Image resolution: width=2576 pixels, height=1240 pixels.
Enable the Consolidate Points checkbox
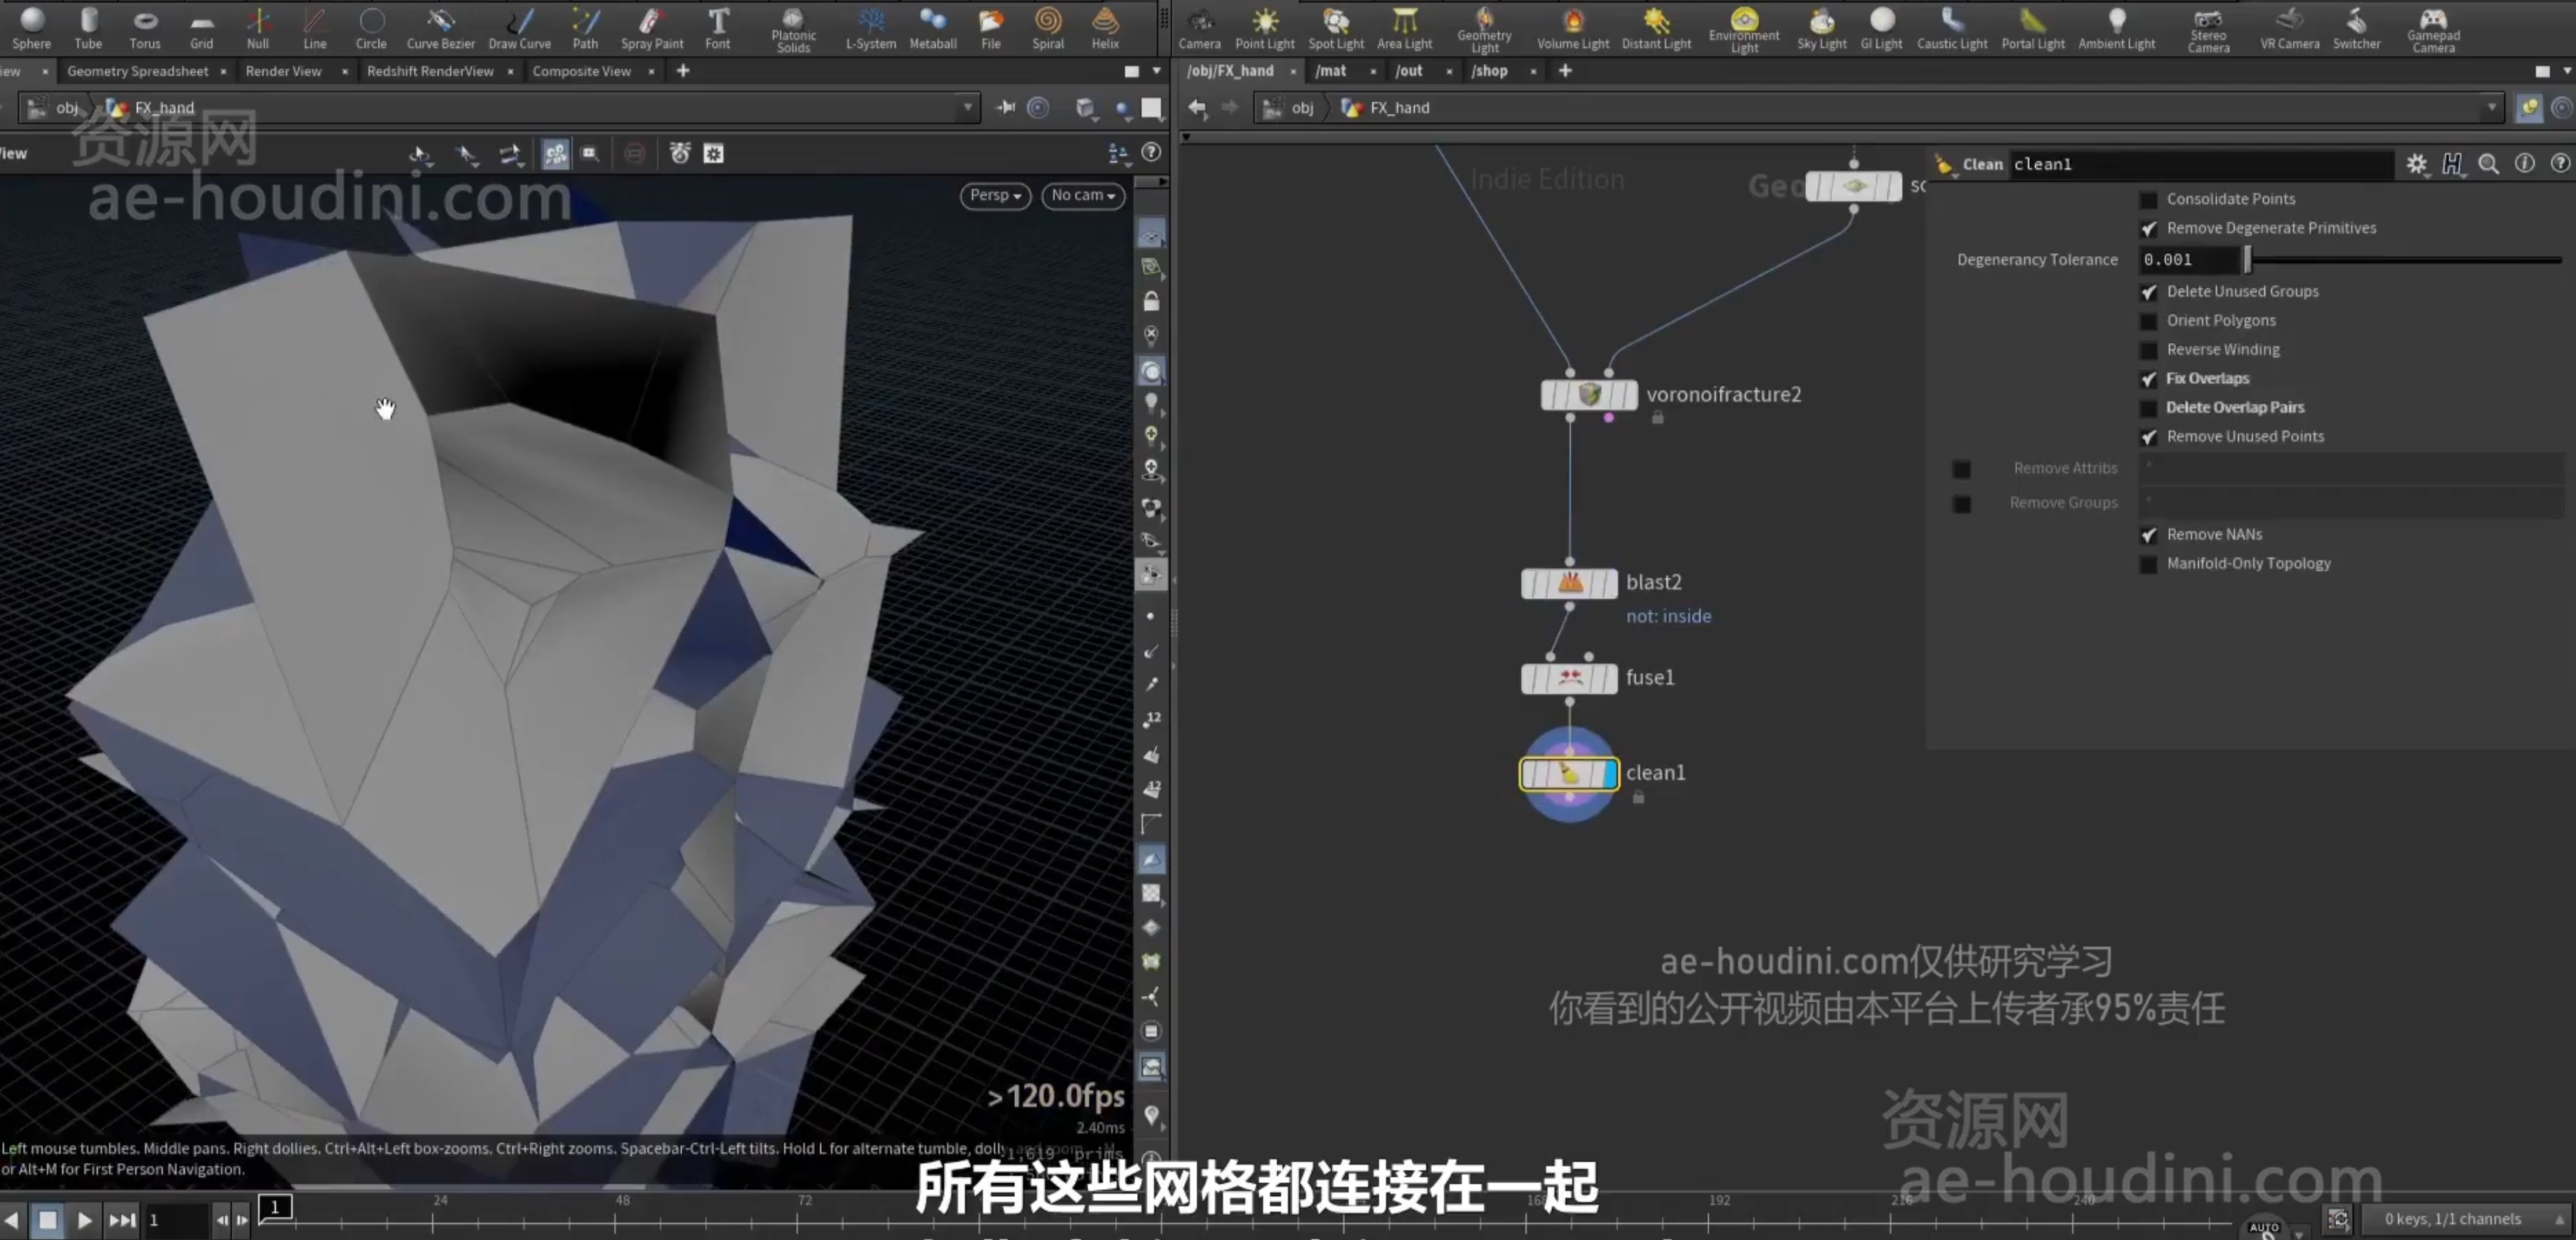coord(2148,200)
